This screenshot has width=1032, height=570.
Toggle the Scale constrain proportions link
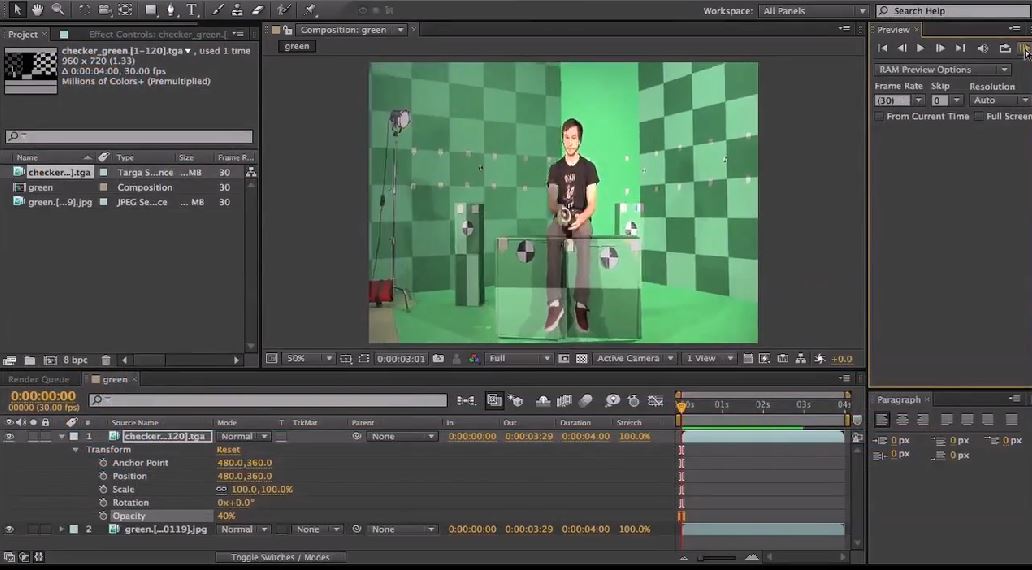coord(221,490)
